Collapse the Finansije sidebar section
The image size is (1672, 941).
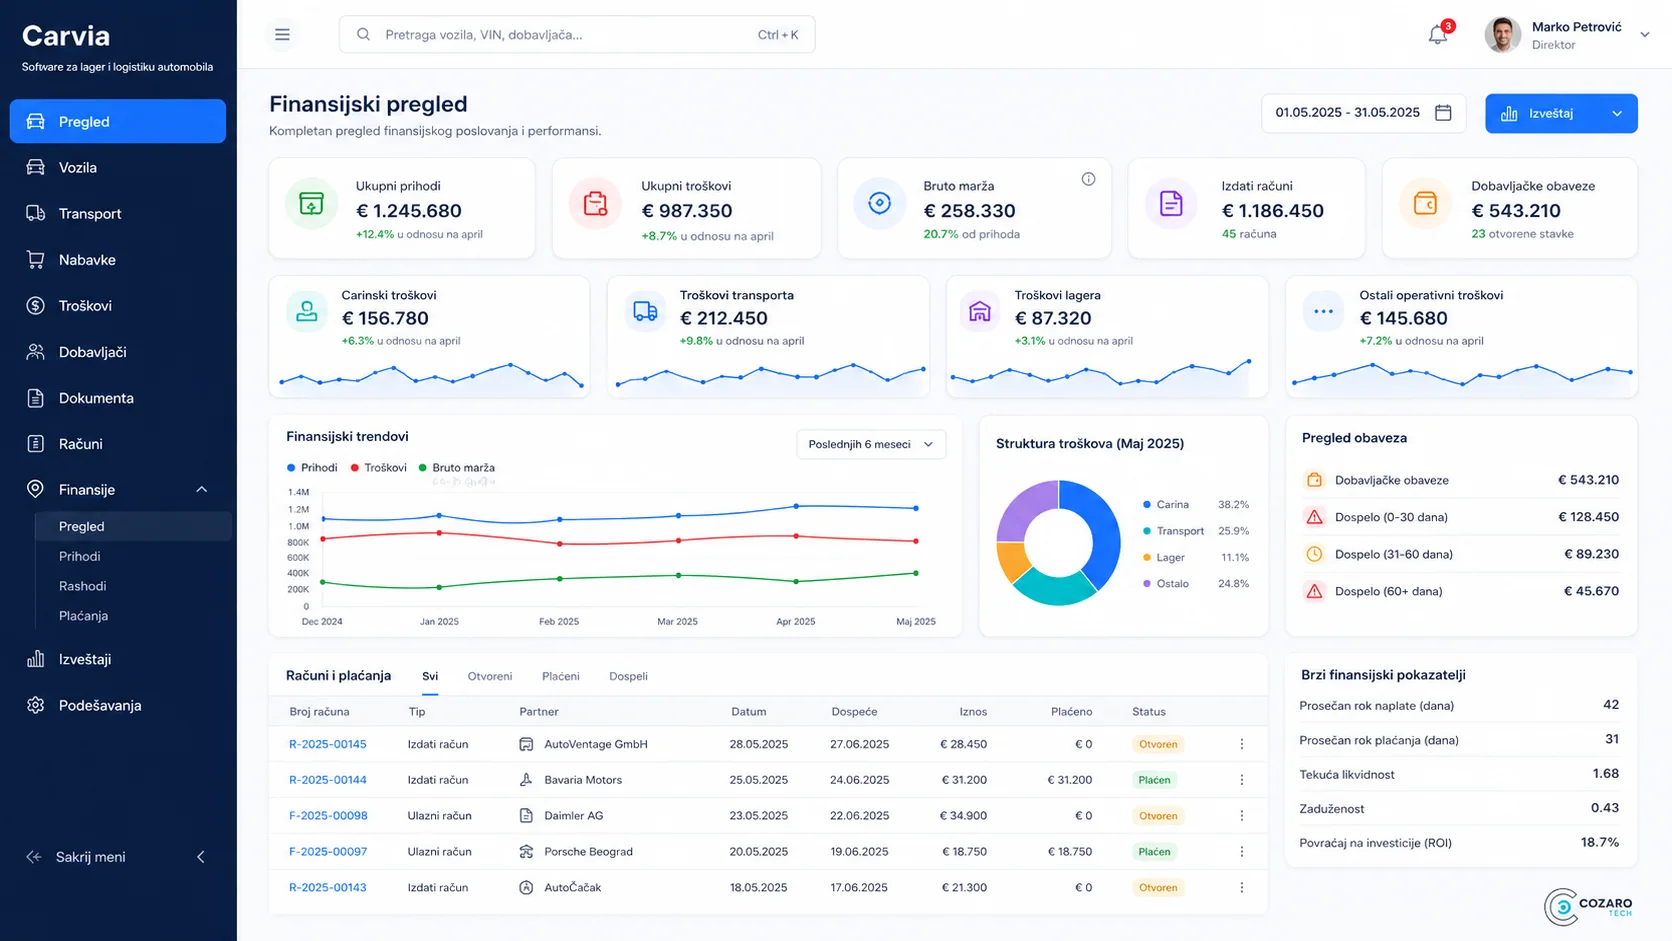(x=201, y=489)
